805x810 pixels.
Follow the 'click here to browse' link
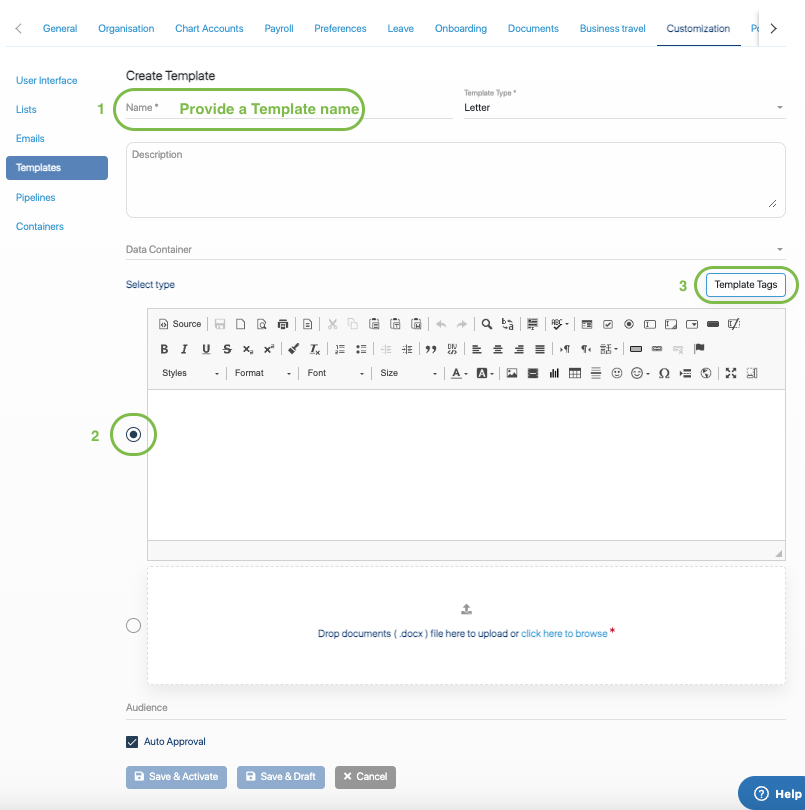click(x=564, y=634)
